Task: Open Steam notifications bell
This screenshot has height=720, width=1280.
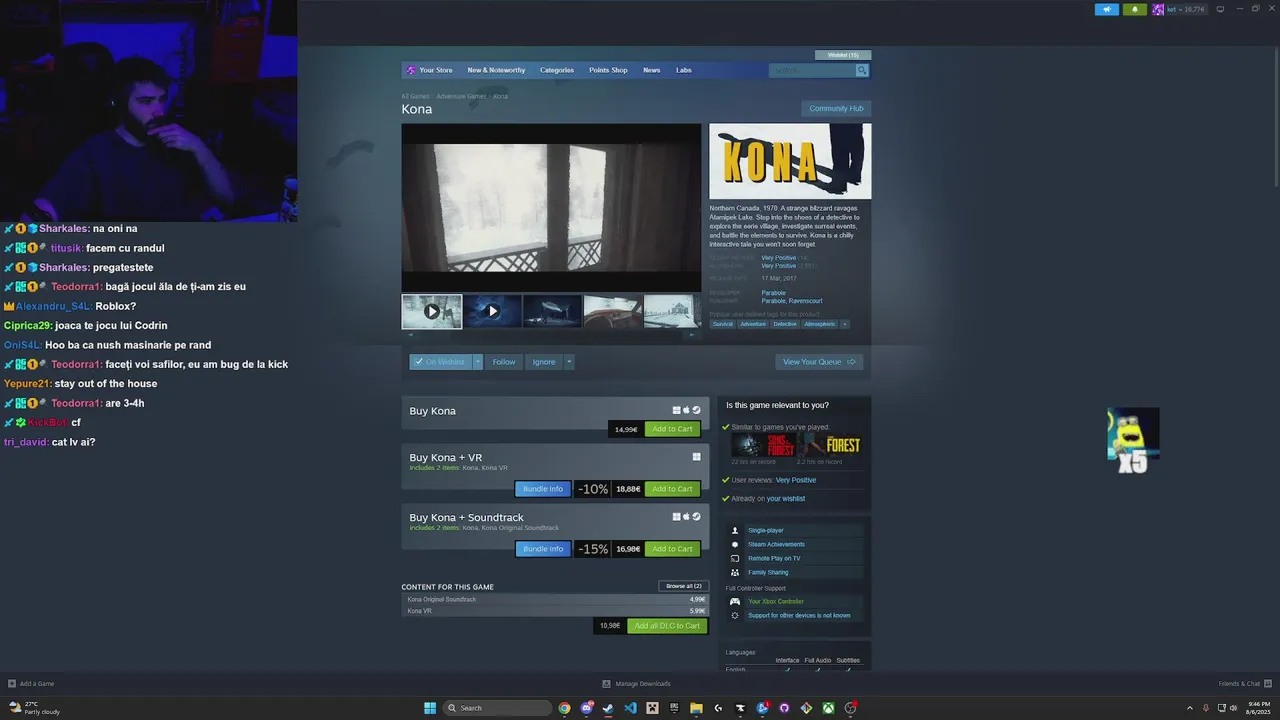Action: (1134, 9)
